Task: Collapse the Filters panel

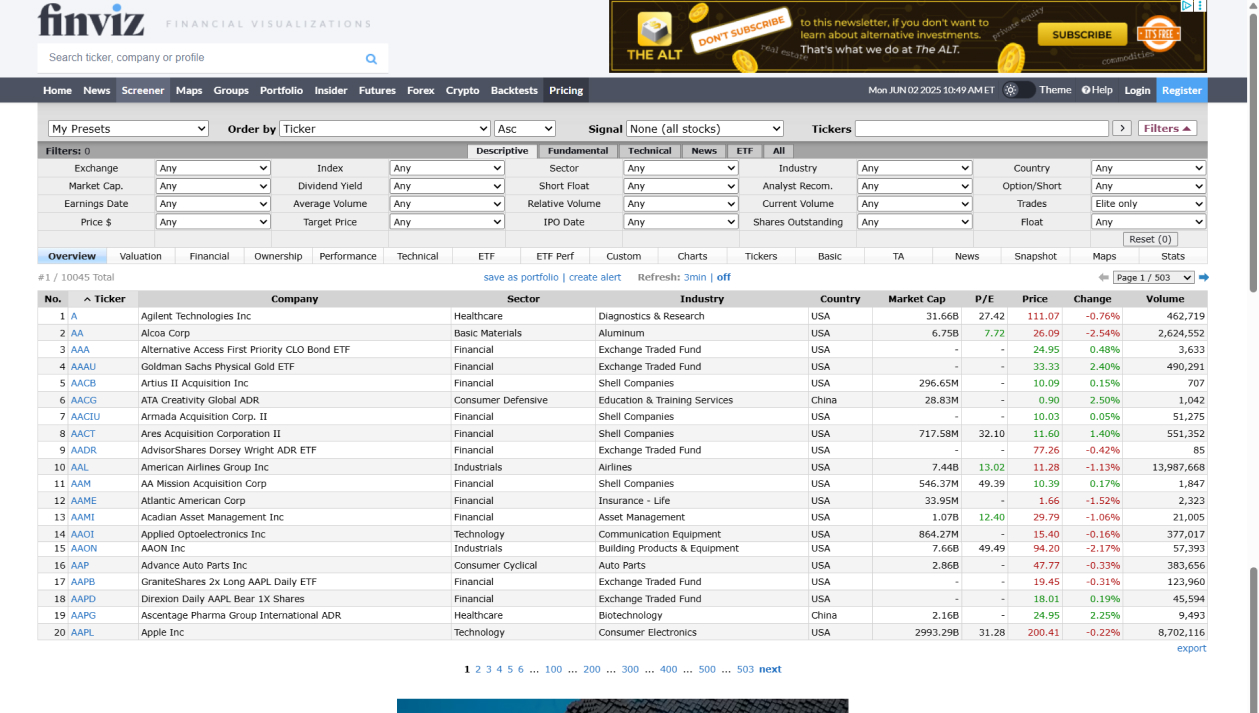Action: tap(1167, 128)
